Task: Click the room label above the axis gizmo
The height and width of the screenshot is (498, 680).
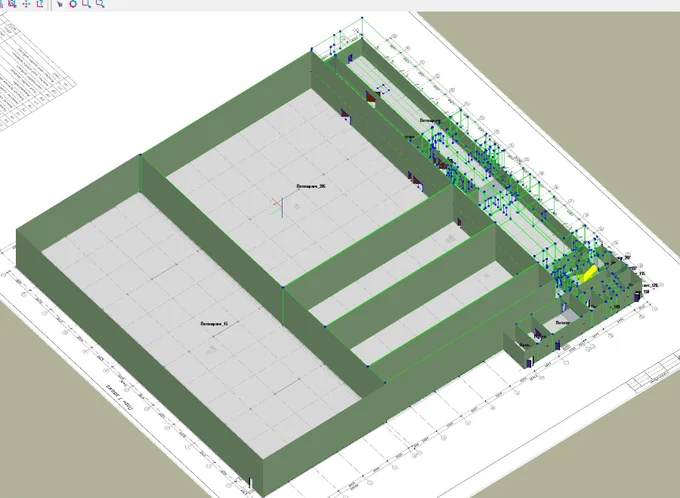Action: (313, 187)
